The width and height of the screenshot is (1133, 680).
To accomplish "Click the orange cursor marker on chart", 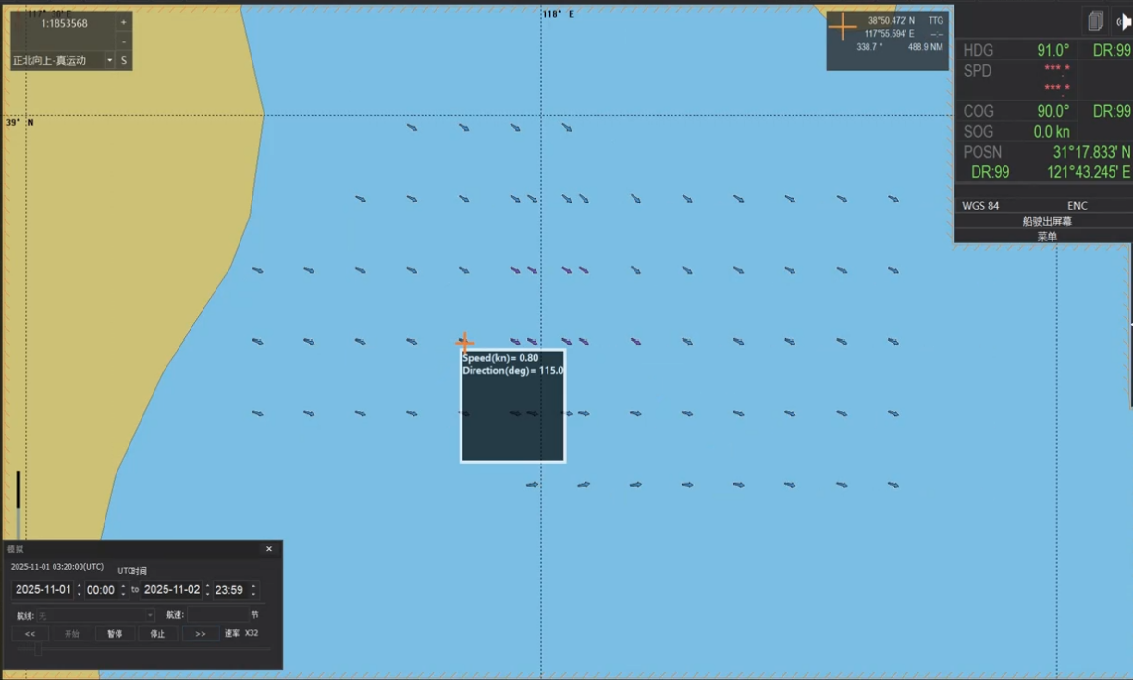I will tap(464, 343).
